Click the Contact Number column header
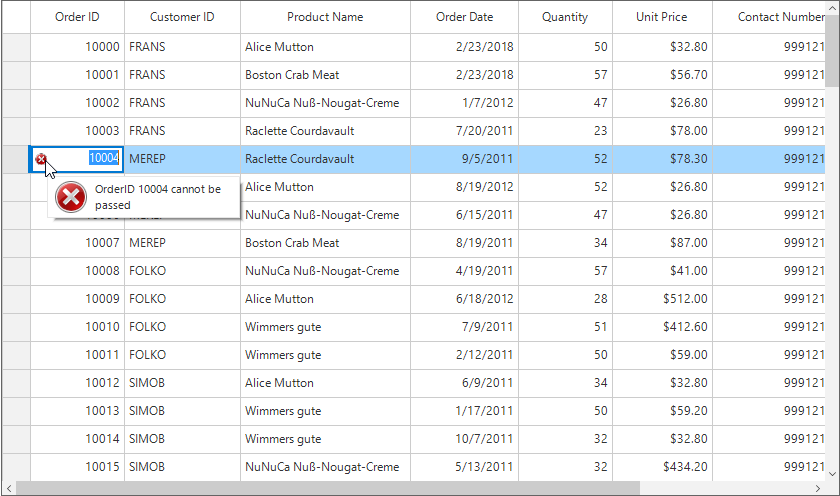Image resolution: width=840 pixels, height=496 pixels. pos(769,17)
